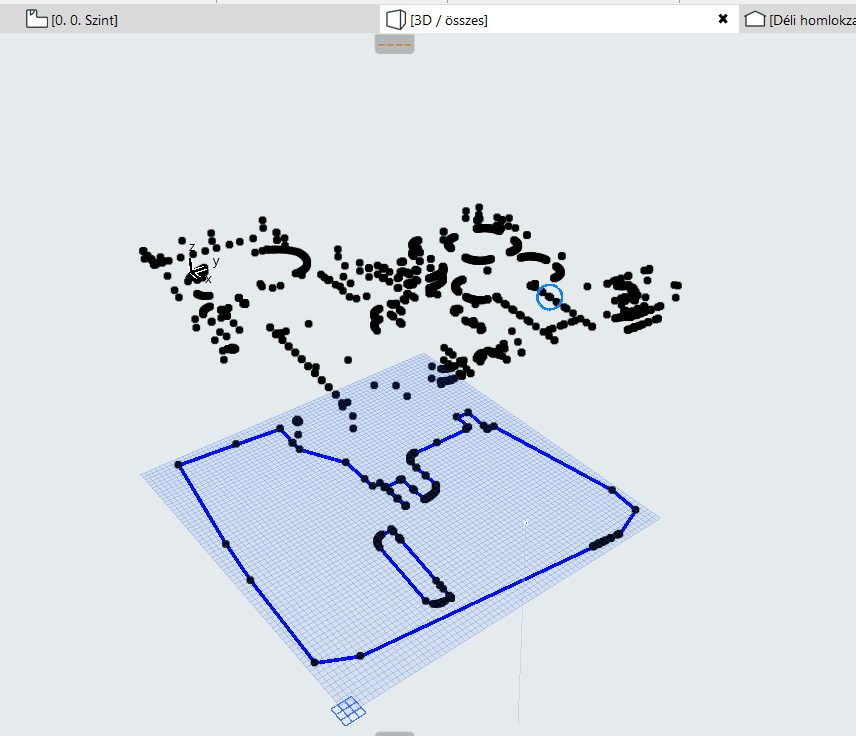This screenshot has height=736, width=856.
Task: Click the floor plan icon on Szint tab
Action: [37, 19]
